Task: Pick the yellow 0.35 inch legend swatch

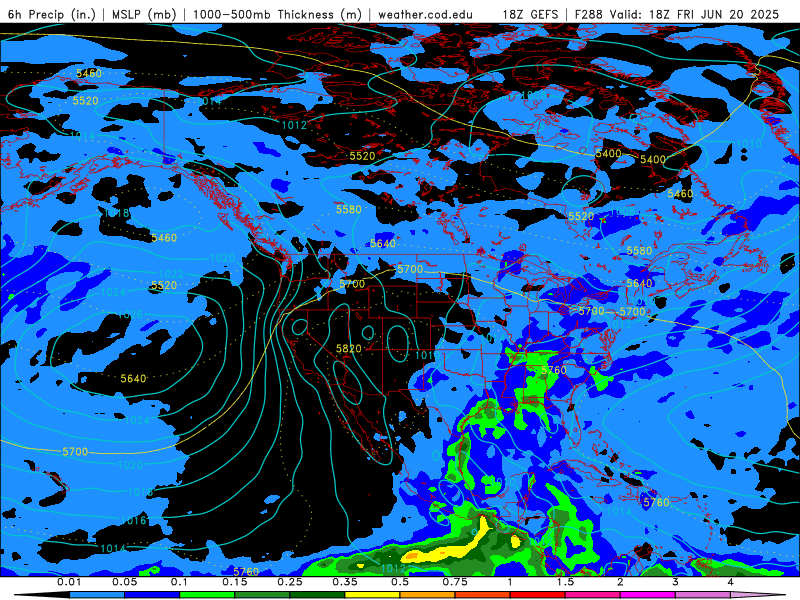Action: click(x=372, y=595)
